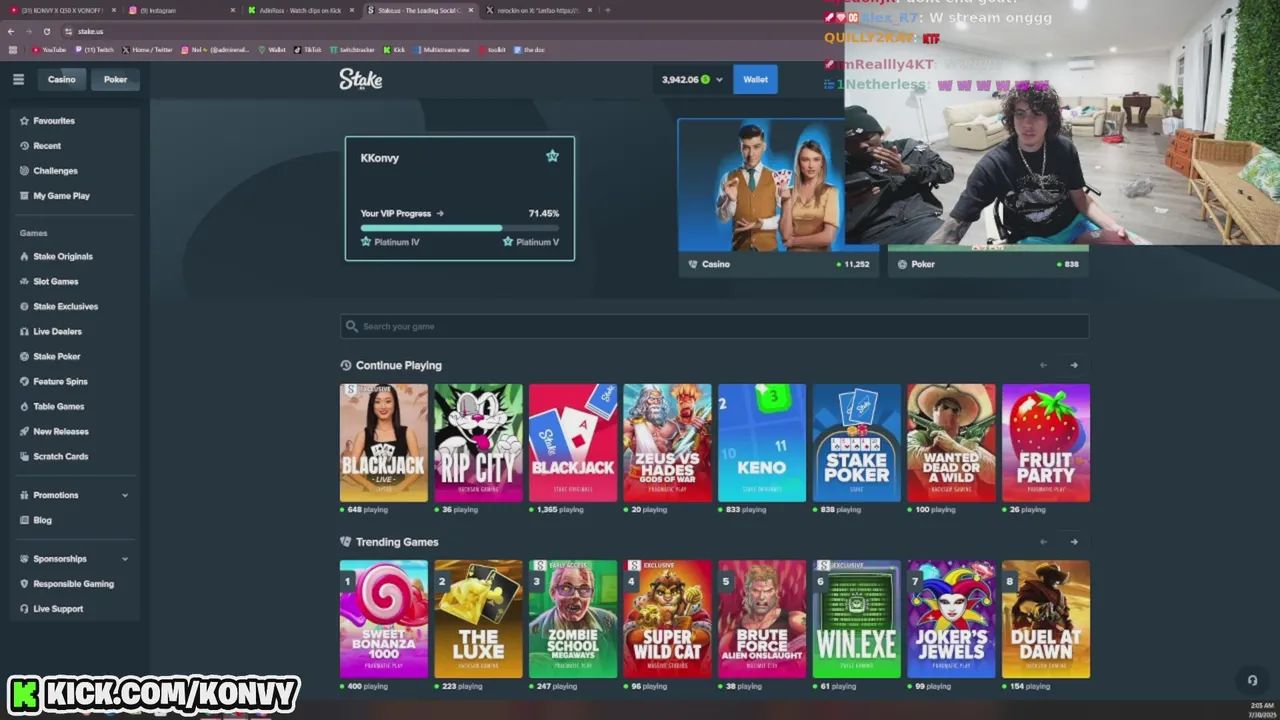Click the Stake logo

360,79
